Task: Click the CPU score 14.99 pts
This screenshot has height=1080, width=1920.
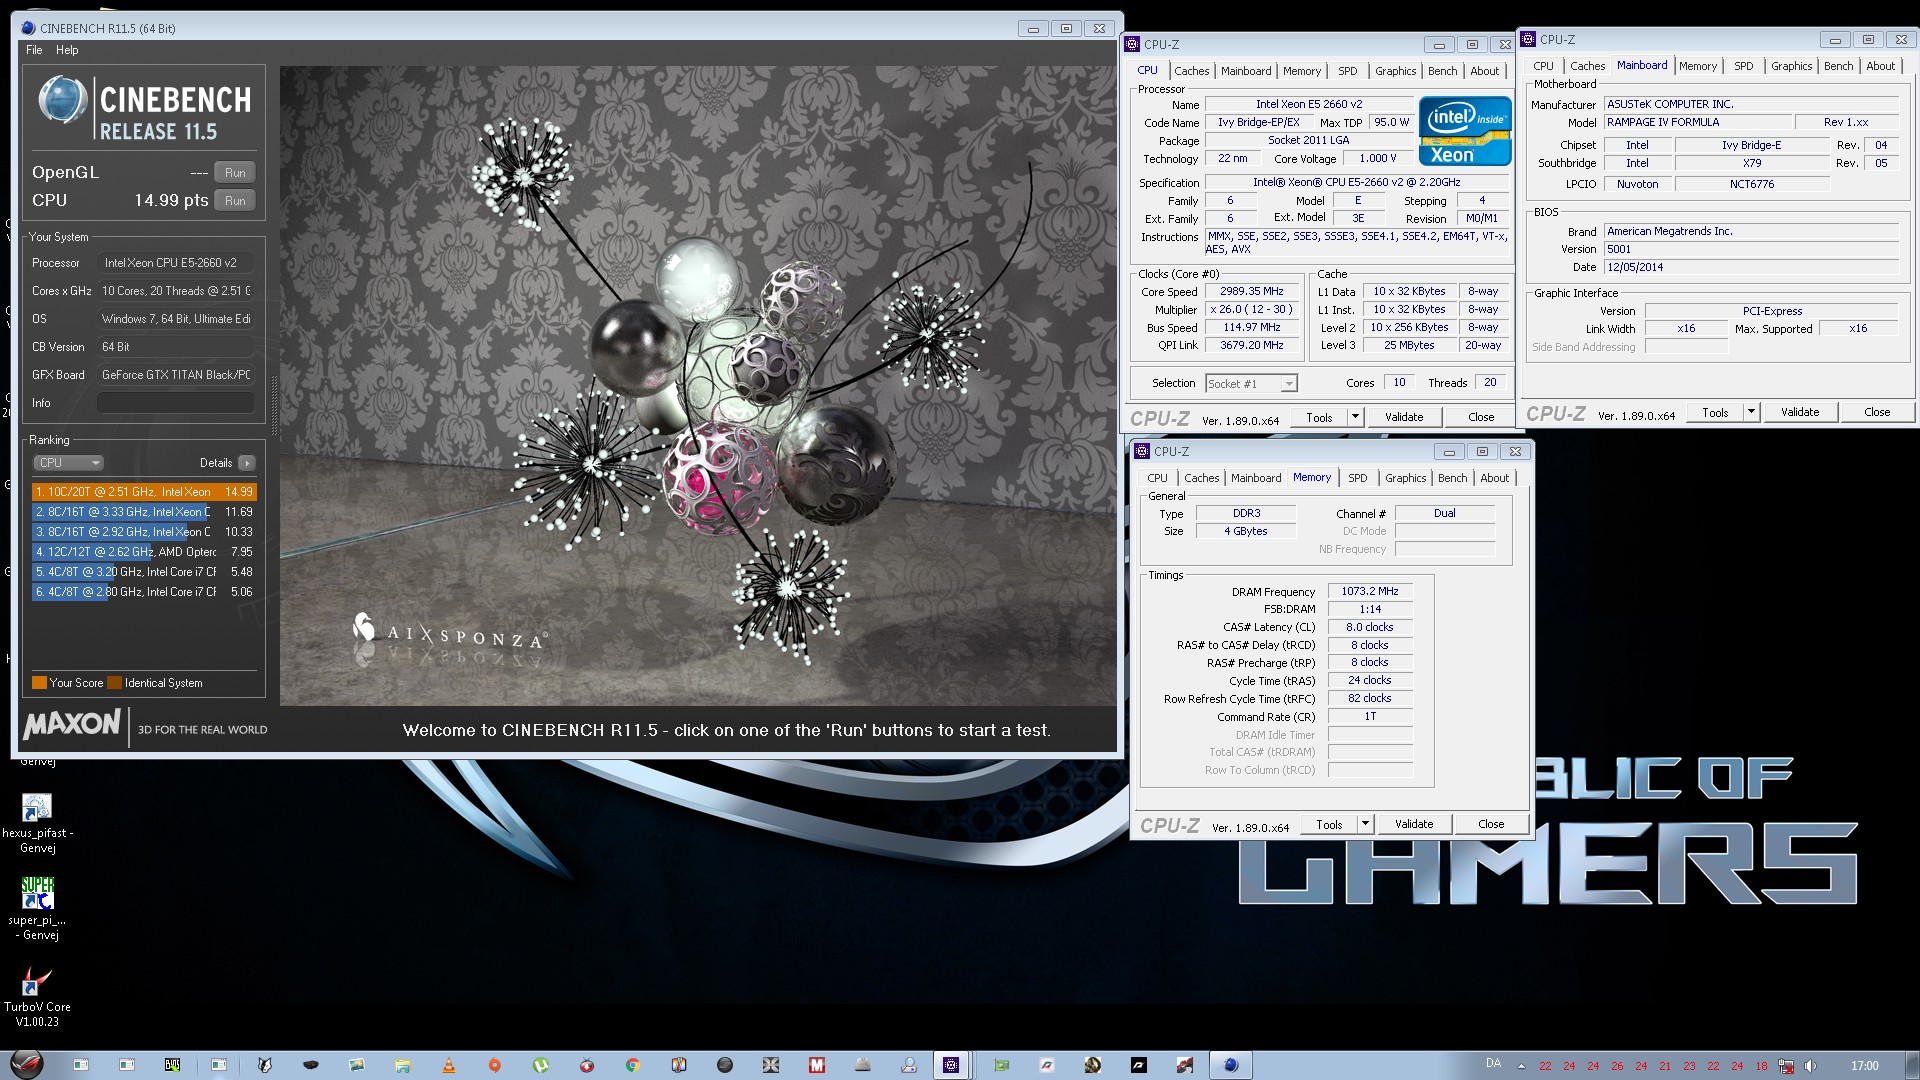Action: [x=171, y=201]
